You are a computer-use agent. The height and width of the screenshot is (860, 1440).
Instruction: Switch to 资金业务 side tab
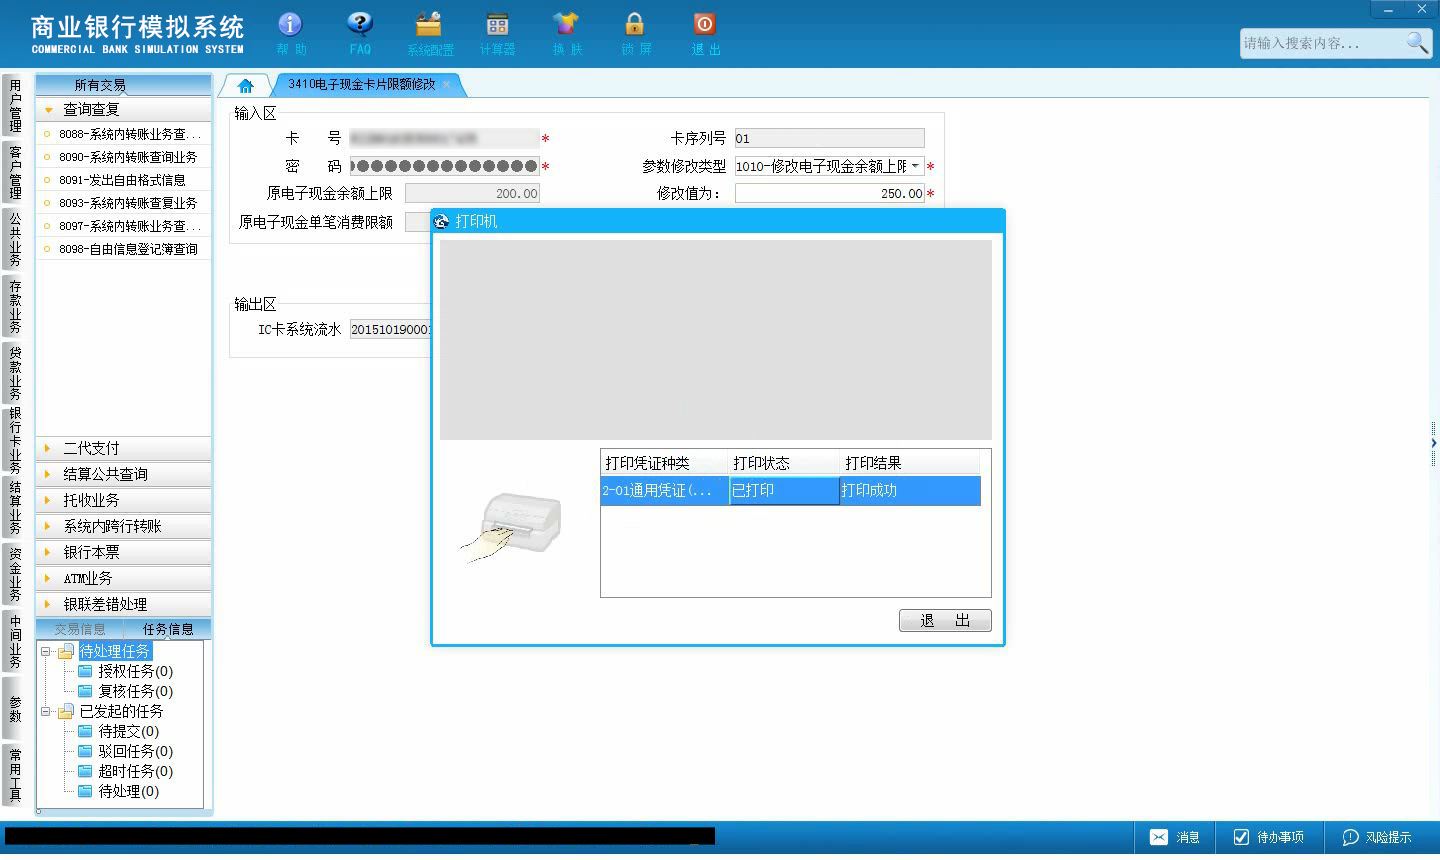pyautogui.click(x=14, y=574)
